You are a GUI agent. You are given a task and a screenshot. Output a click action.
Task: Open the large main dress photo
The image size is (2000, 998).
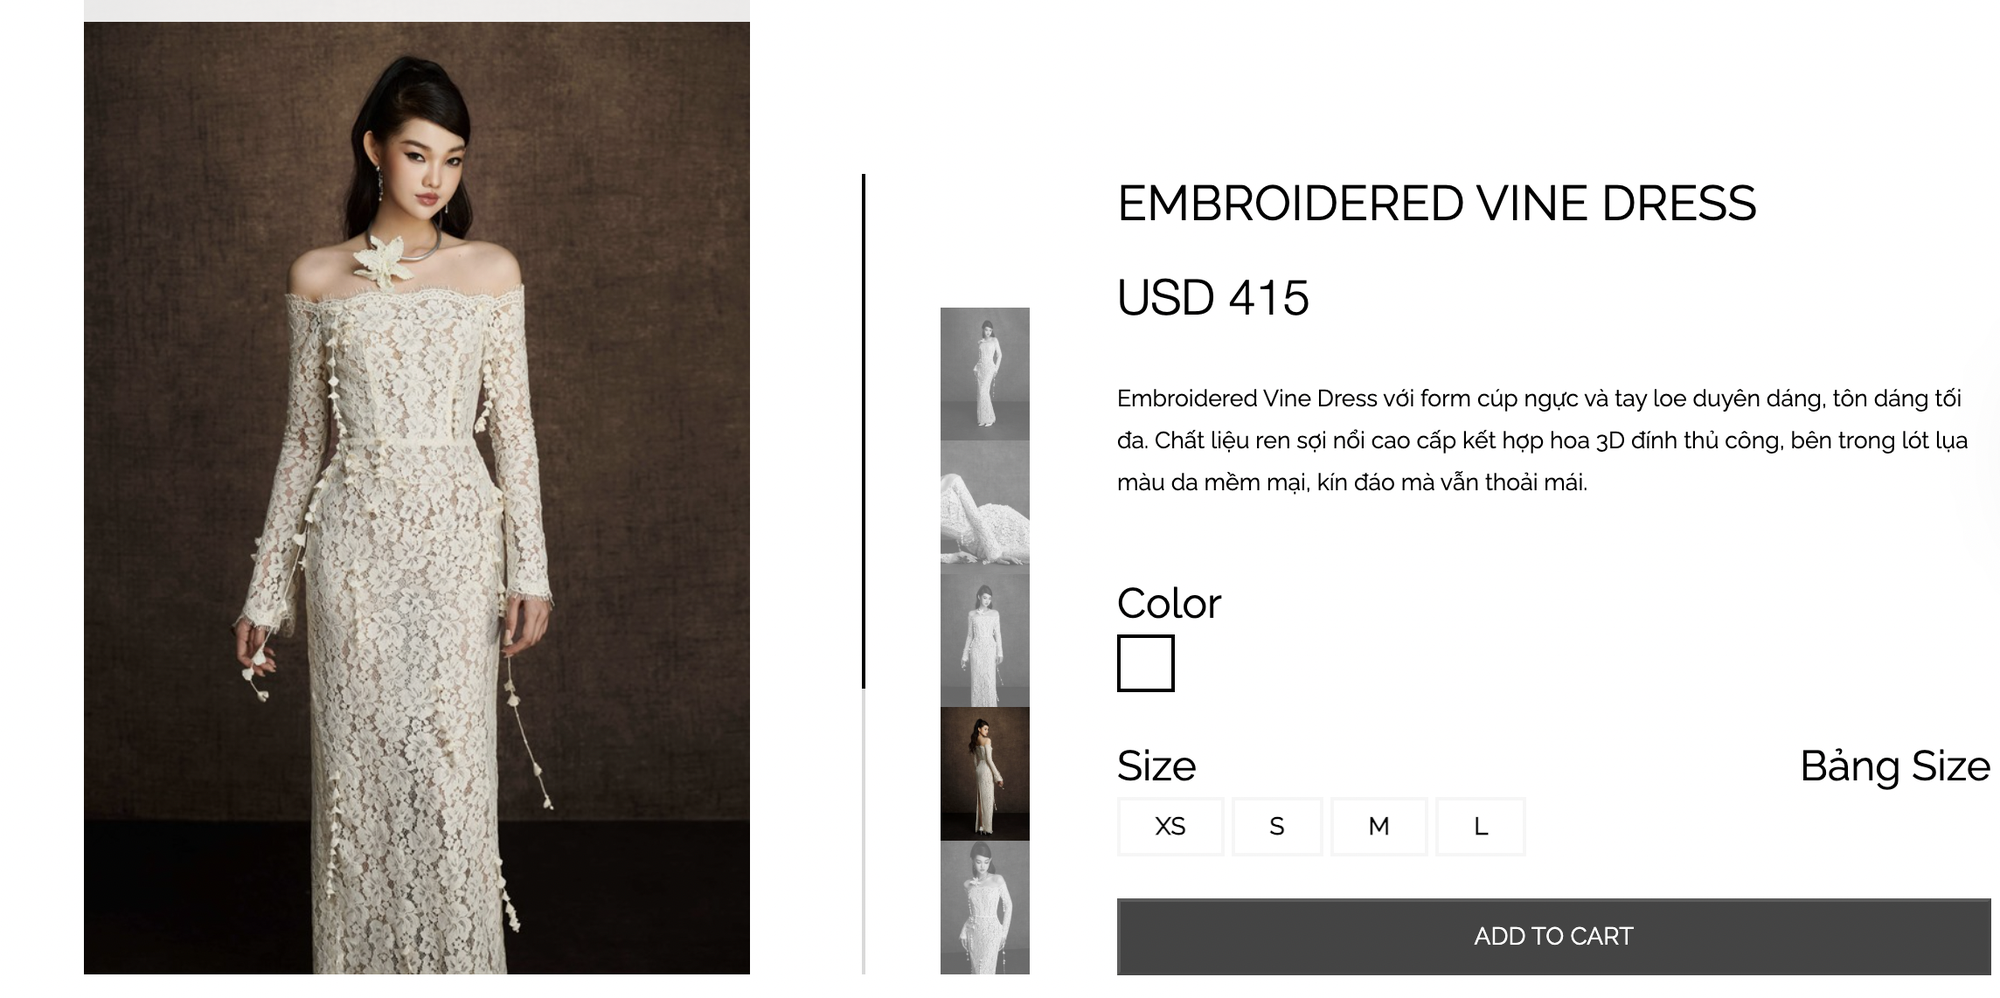[x=417, y=498]
